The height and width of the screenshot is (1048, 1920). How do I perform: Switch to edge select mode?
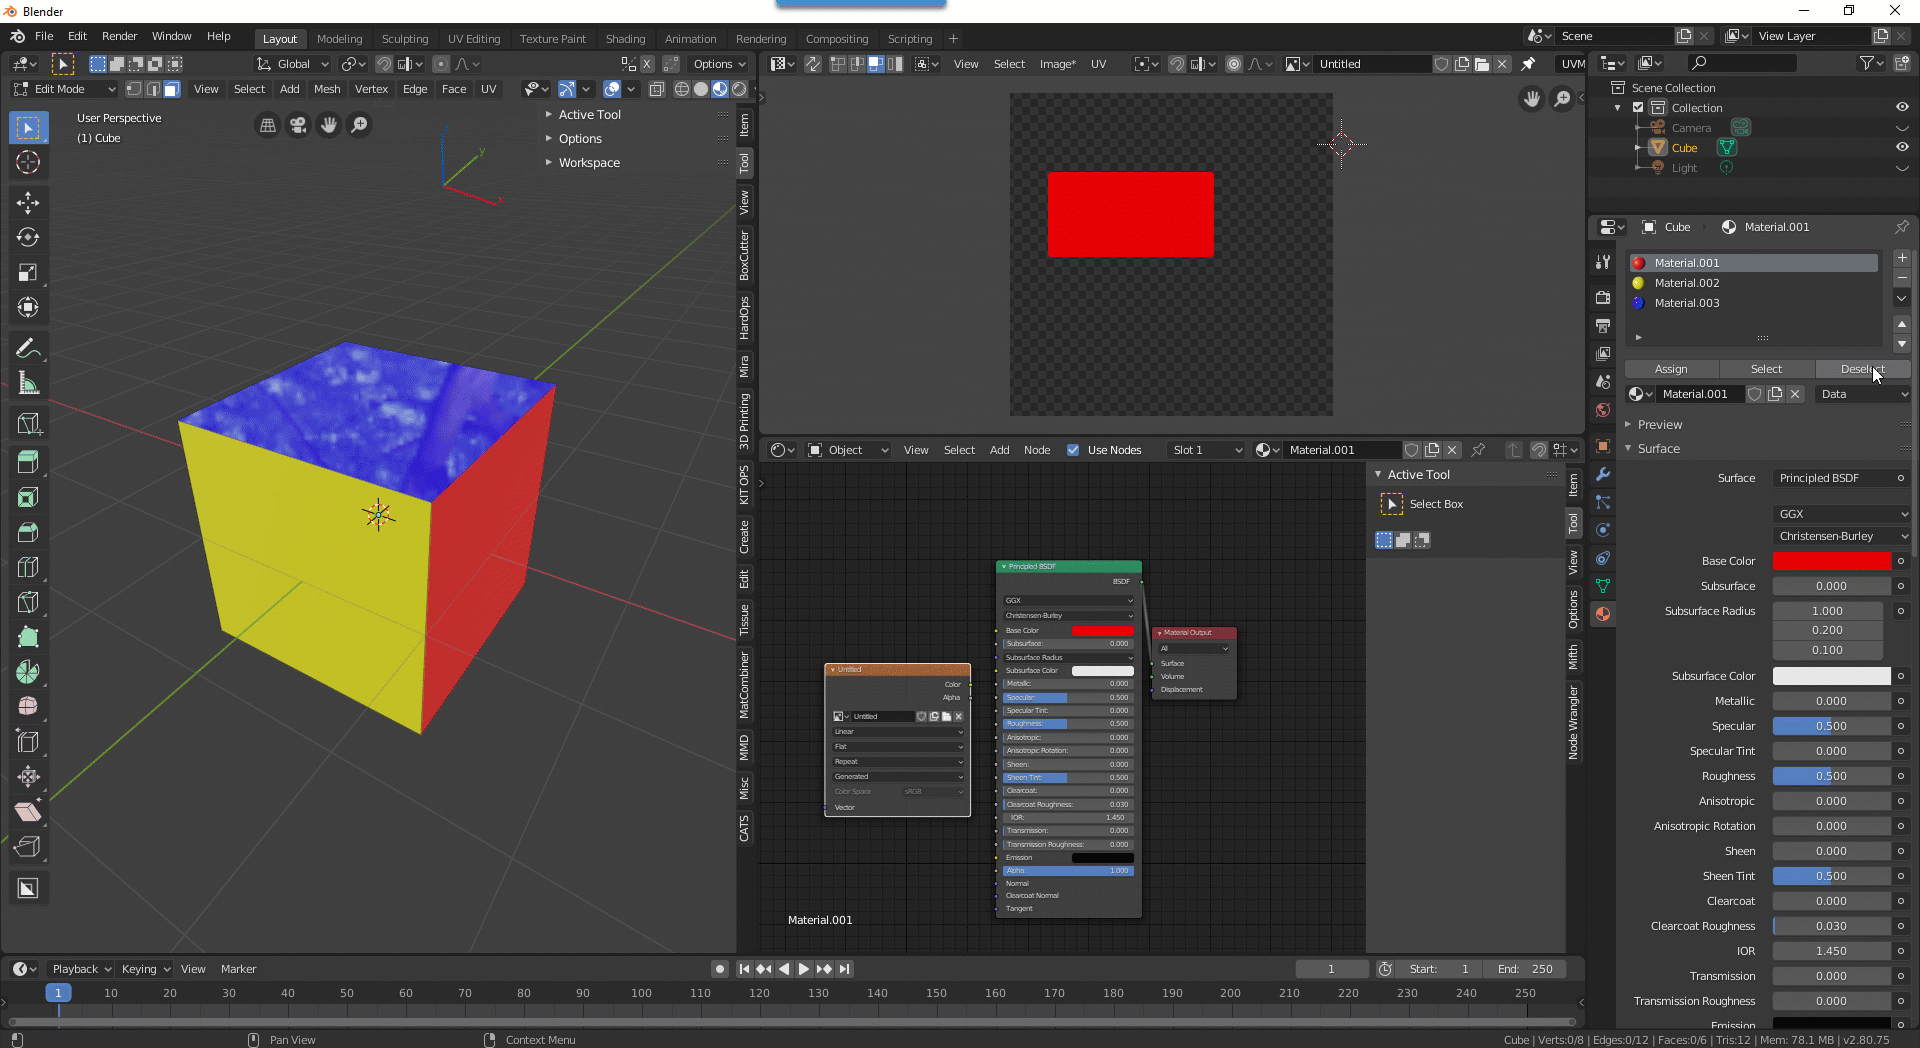[152, 89]
